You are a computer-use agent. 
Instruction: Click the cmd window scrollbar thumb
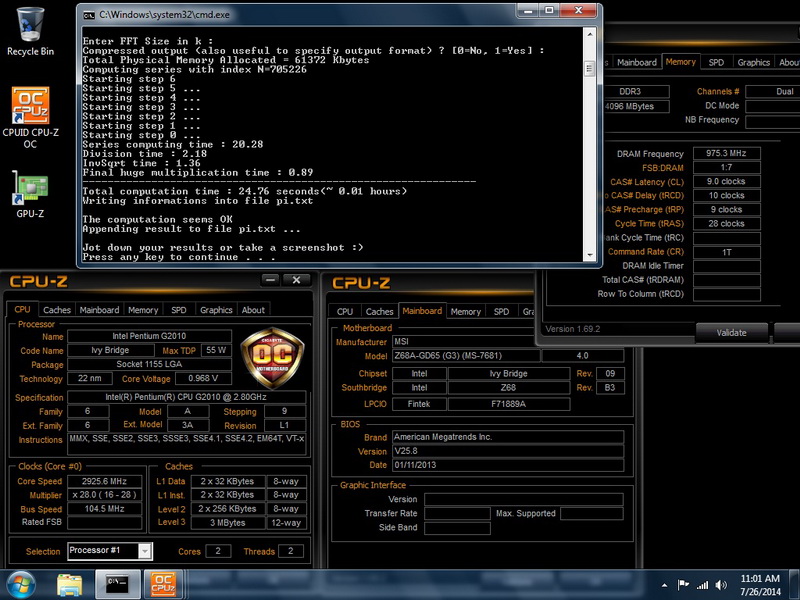point(590,68)
